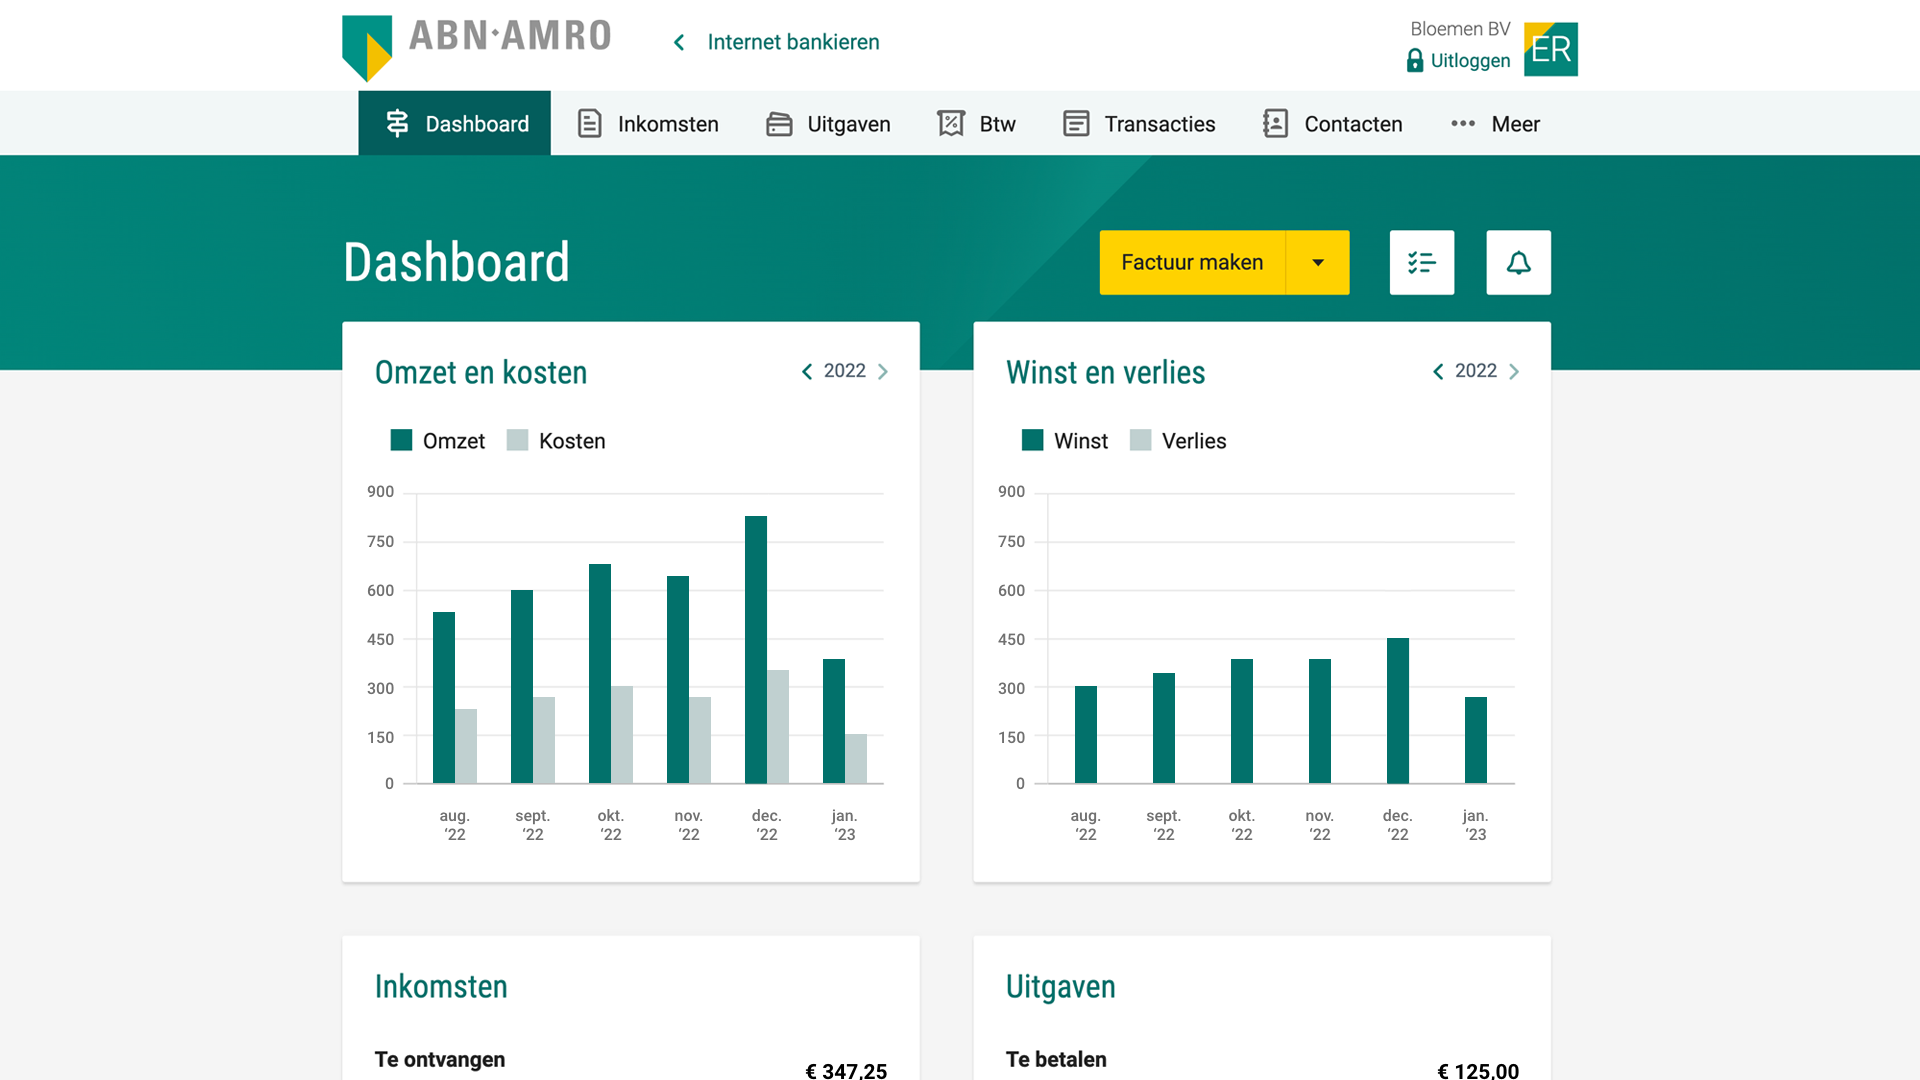Screen dimensions: 1920x1080
Task: Click the jan. '23 Winst bar
Action: (1476, 740)
